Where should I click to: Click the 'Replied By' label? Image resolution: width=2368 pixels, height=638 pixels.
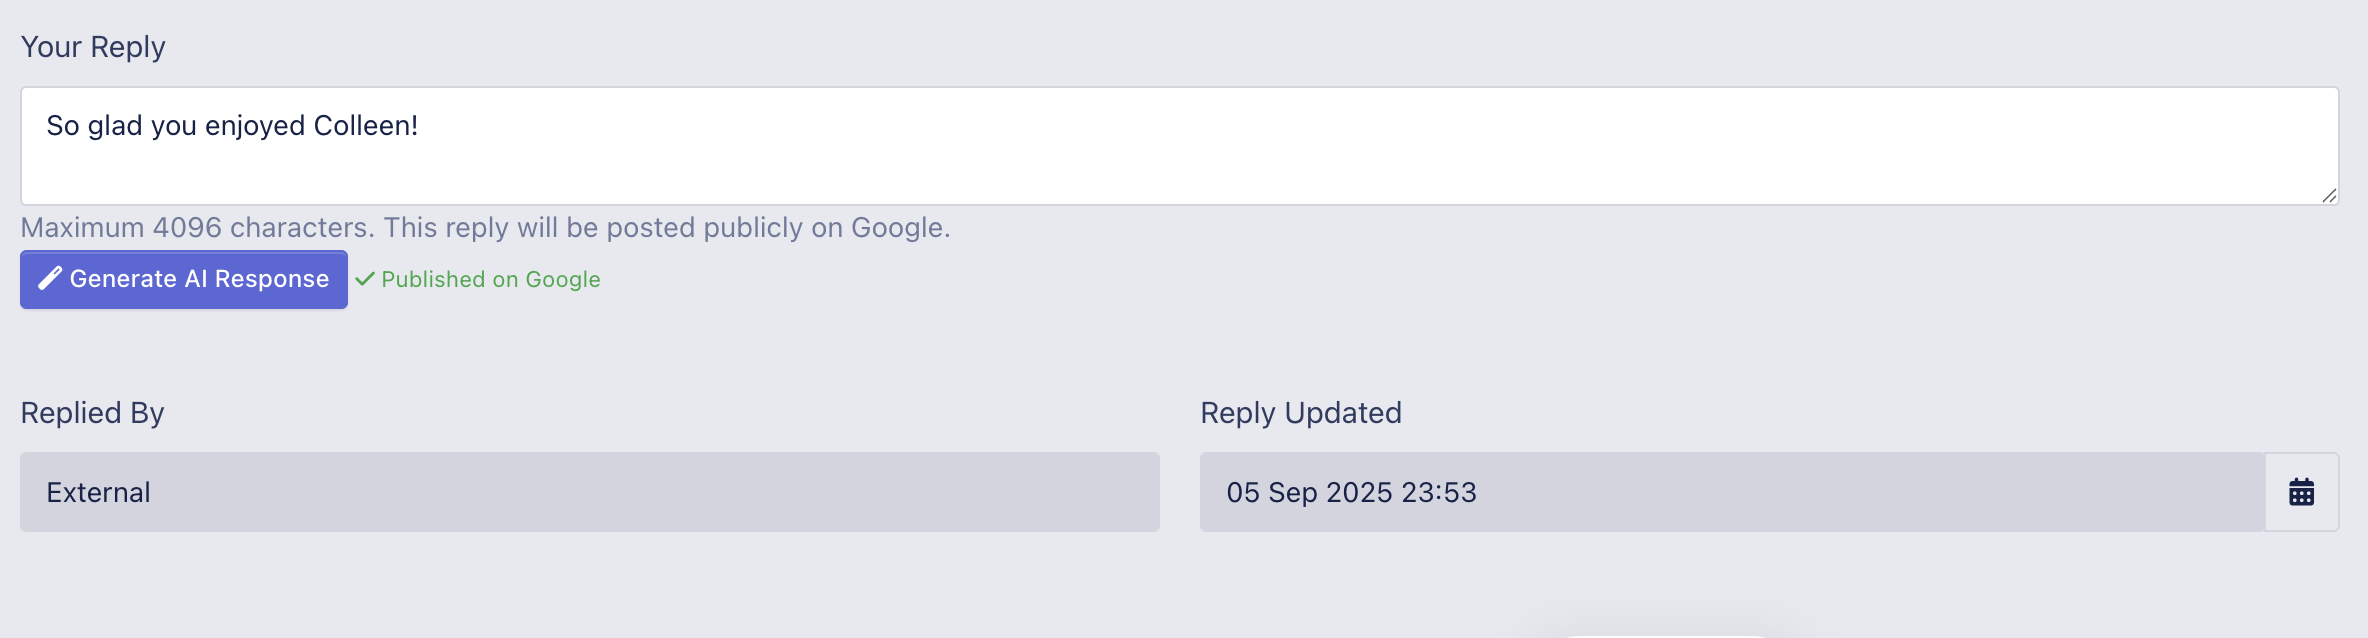[x=92, y=413]
